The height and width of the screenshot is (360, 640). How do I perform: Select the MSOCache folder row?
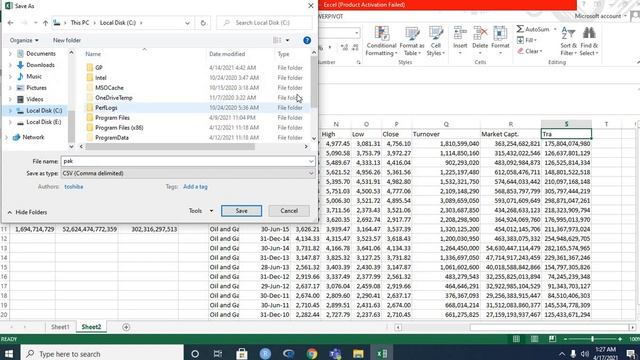pos(197,88)
